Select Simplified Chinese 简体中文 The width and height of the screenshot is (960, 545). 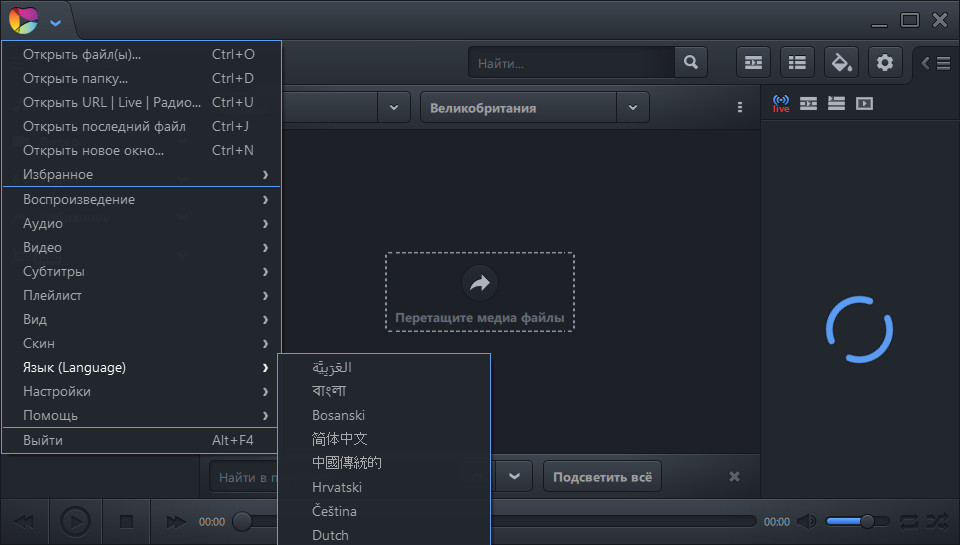pos(384,439)
